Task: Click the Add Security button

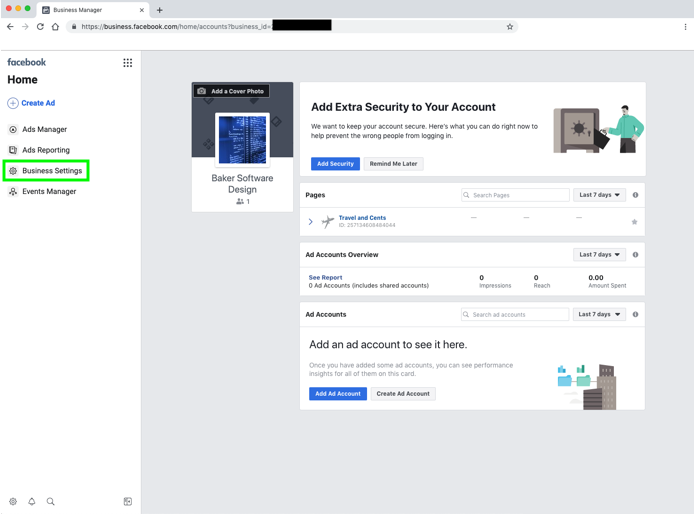Action: (x=335, y=164)
